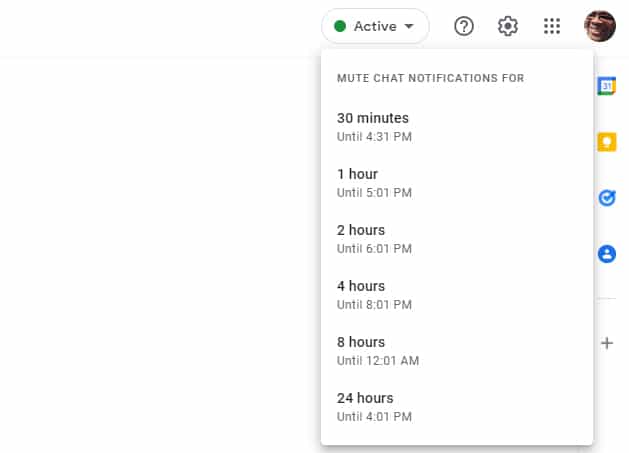Open the Help question mark icon
The width and height of the screenshot is (629, 453).
[x=464, y=26]
